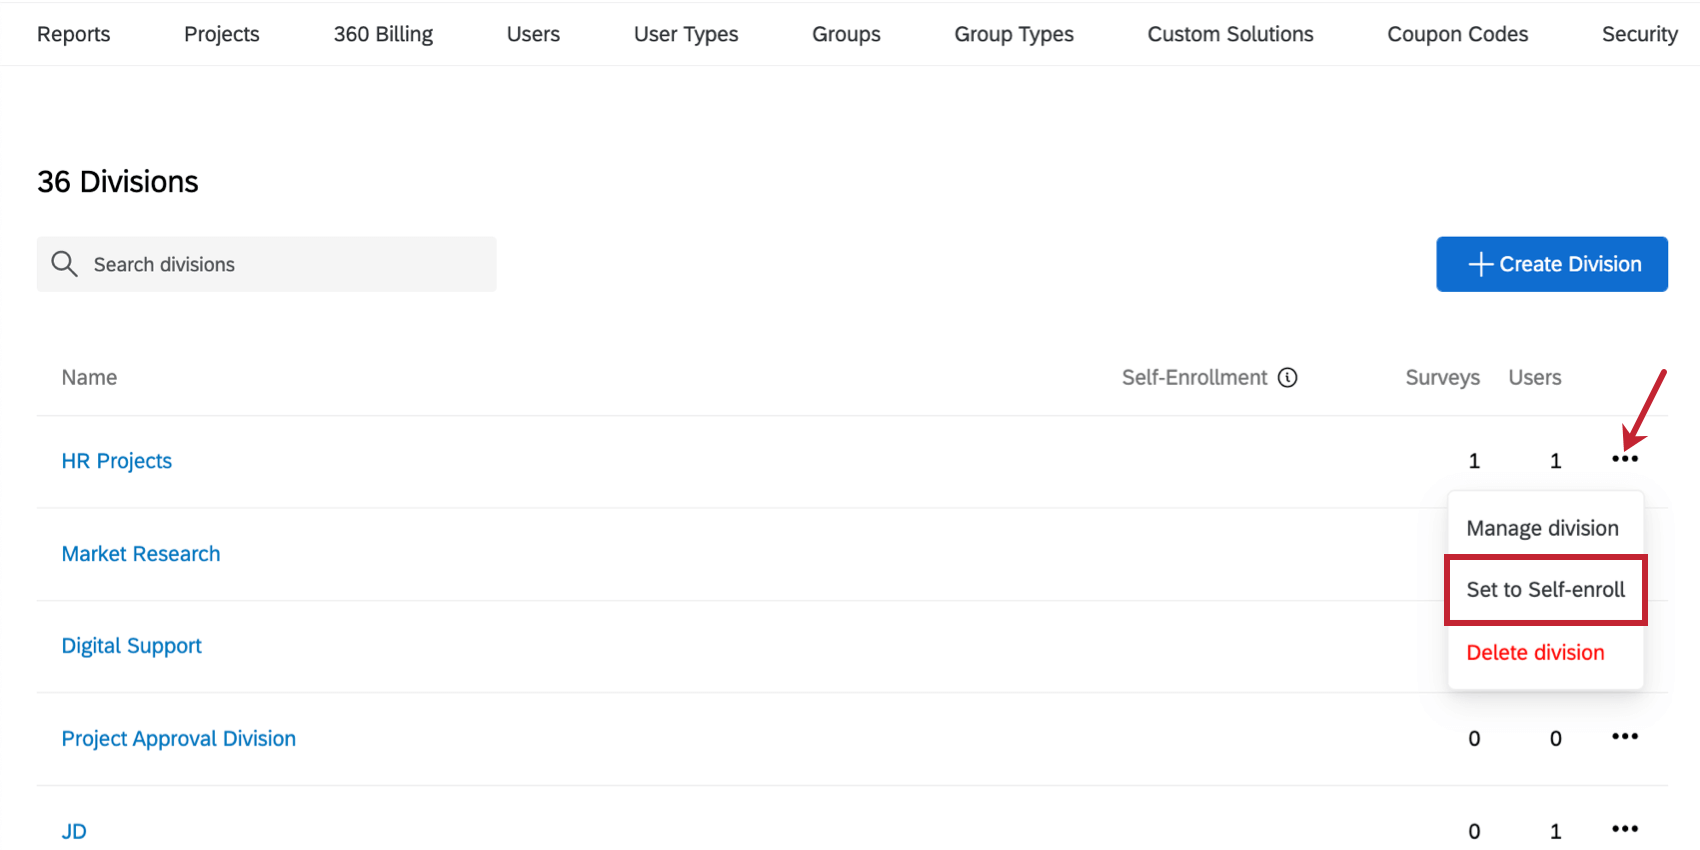The height and width of the screenshot is (850, 1700).
Task: Open the Digital Support division link
Action: click(132, 646)
